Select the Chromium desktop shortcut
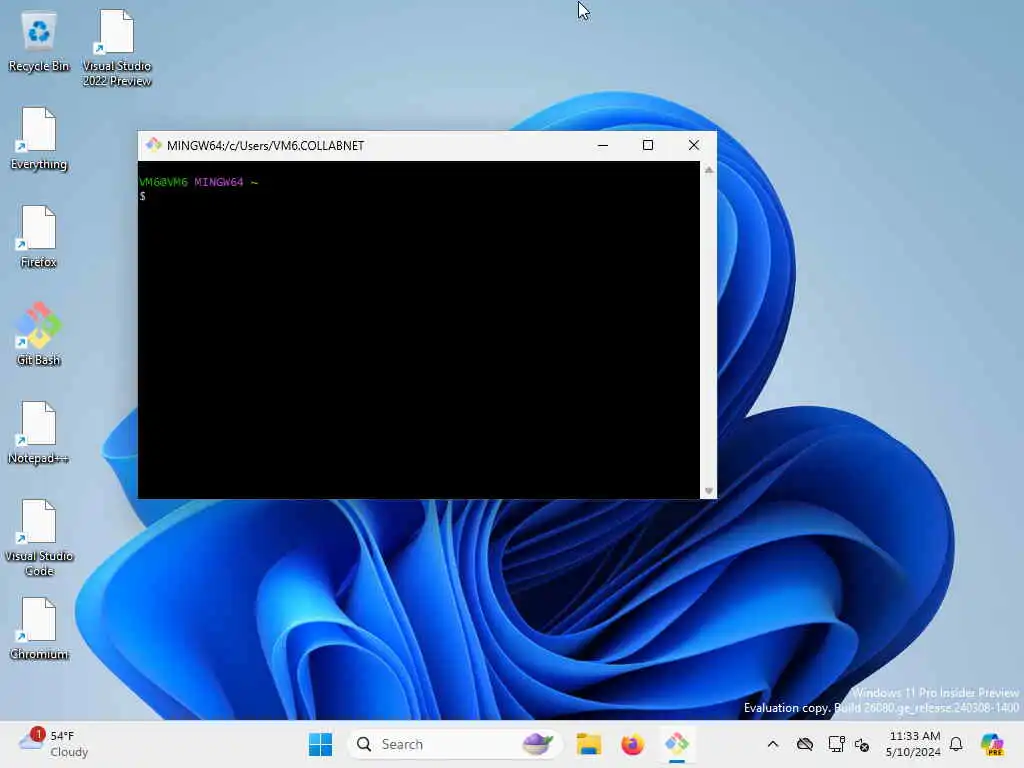 point(39,629)
